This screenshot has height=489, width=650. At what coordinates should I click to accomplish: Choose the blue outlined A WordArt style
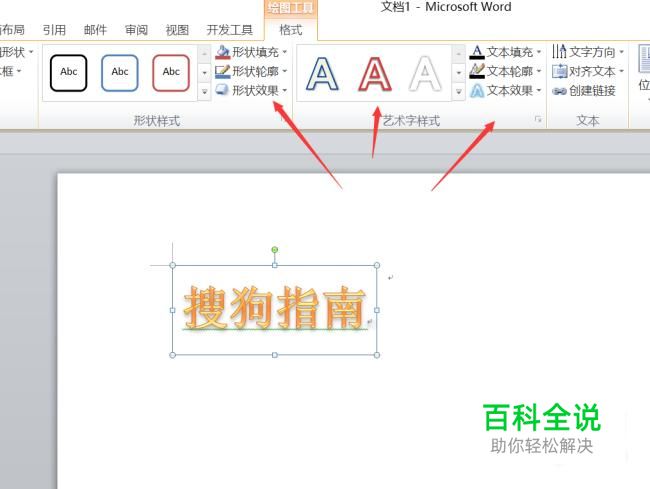click(322, 74)
